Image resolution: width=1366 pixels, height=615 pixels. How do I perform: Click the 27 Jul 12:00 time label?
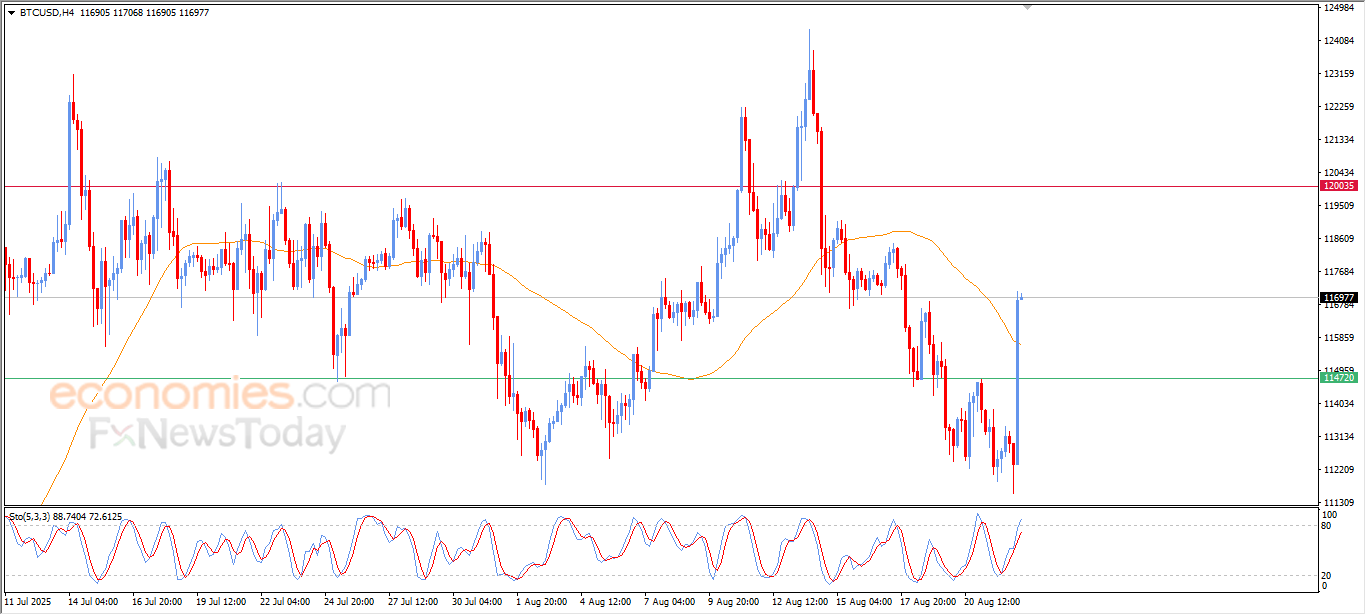point(413,602)
